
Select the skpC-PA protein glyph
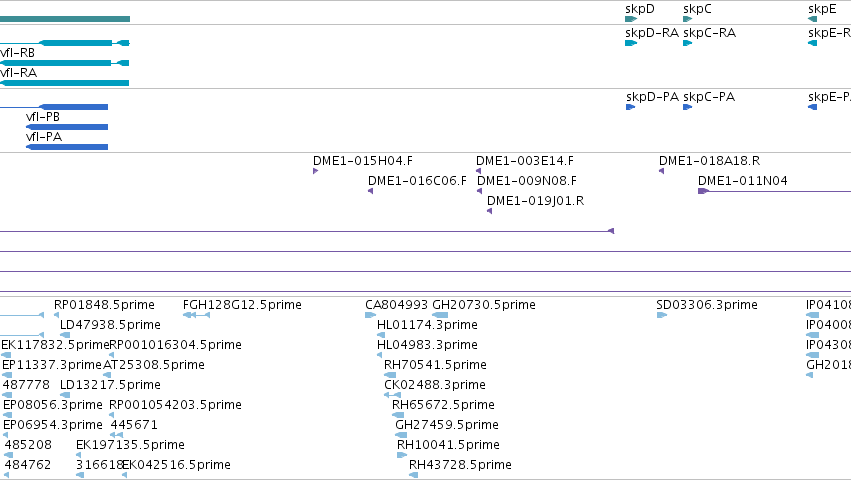[688, 107]
